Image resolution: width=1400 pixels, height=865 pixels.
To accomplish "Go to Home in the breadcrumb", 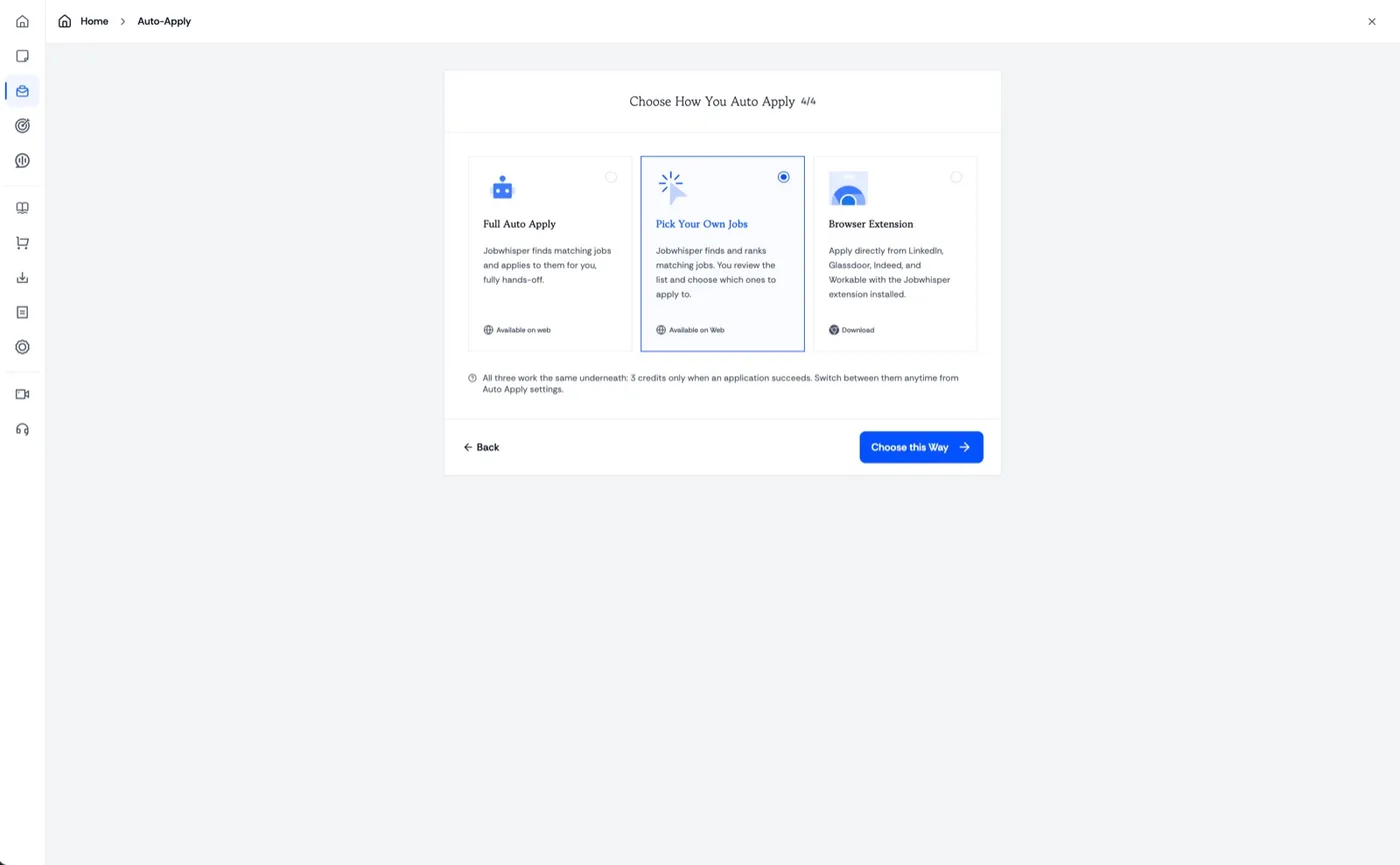I will 94,21.
